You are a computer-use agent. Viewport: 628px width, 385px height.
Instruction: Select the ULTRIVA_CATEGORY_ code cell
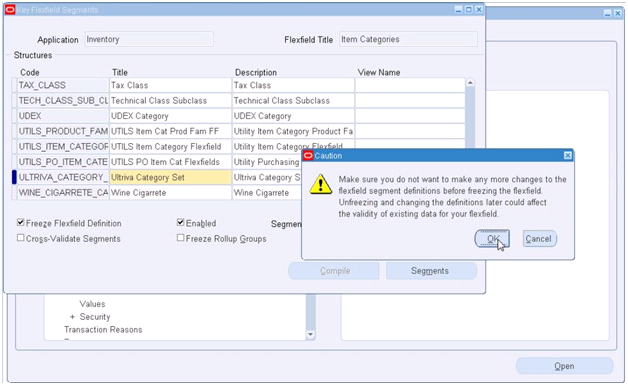[x=63, y=177]
